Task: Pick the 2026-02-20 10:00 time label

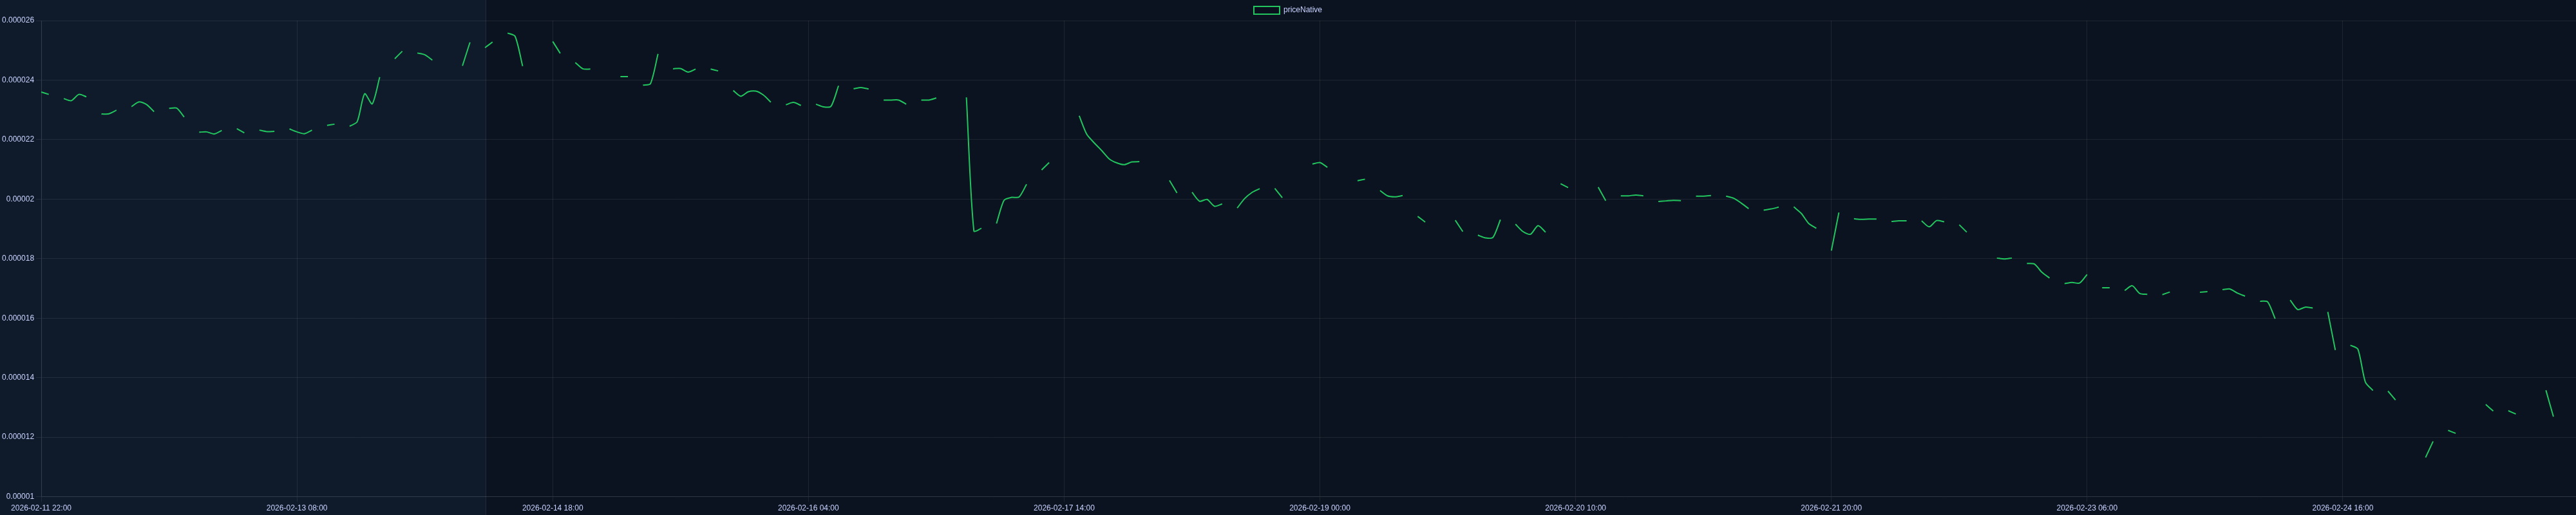Action: 1575,508
